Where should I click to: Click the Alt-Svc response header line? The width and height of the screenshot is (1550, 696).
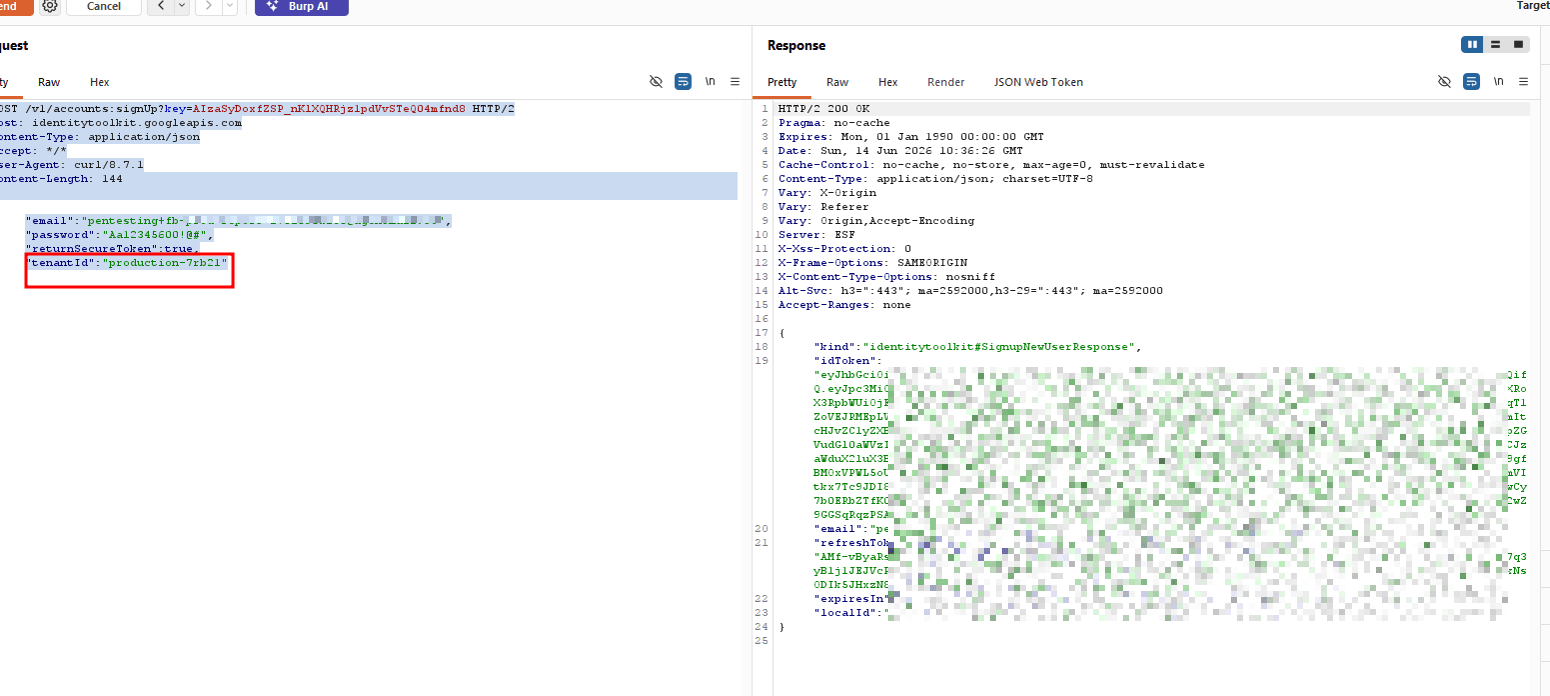pos(970,290)
